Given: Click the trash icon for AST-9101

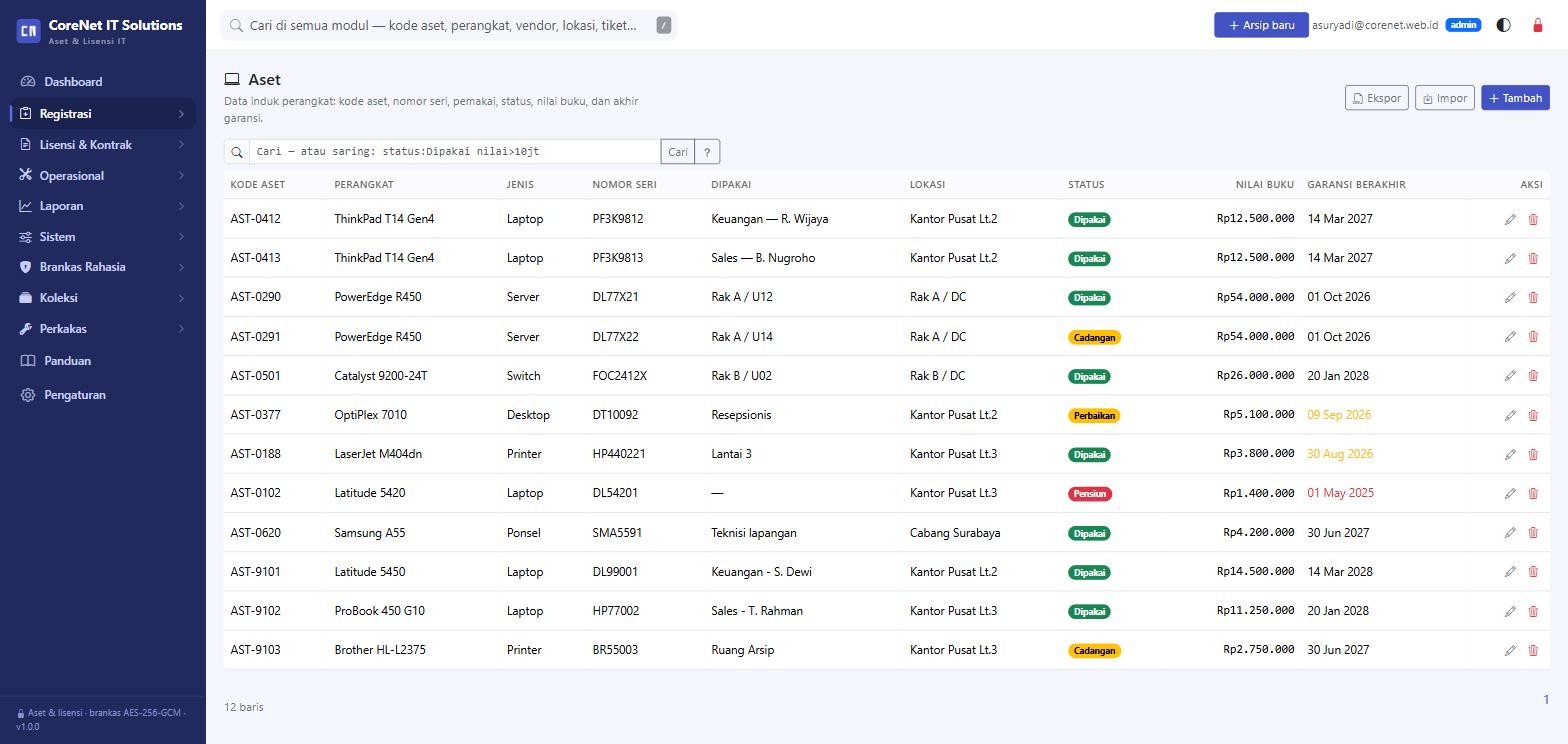Looking at the screenshot, I should point(1533,572).
